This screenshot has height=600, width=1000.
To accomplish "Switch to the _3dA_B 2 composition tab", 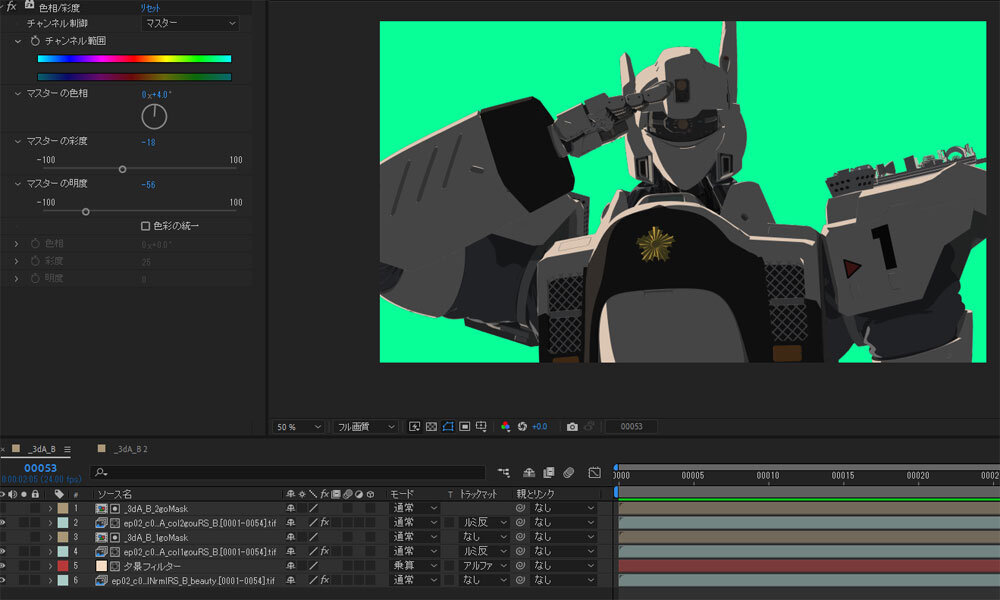I will click(x=131, y=450).
